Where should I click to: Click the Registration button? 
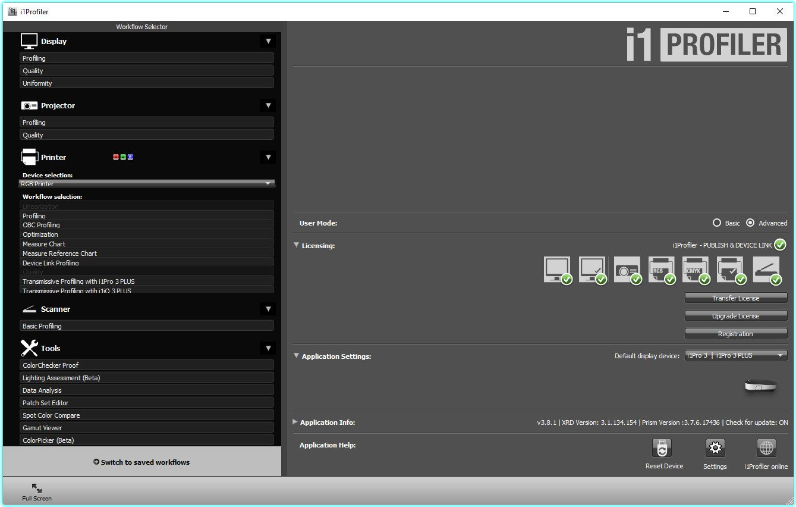[x=736, y=333]
